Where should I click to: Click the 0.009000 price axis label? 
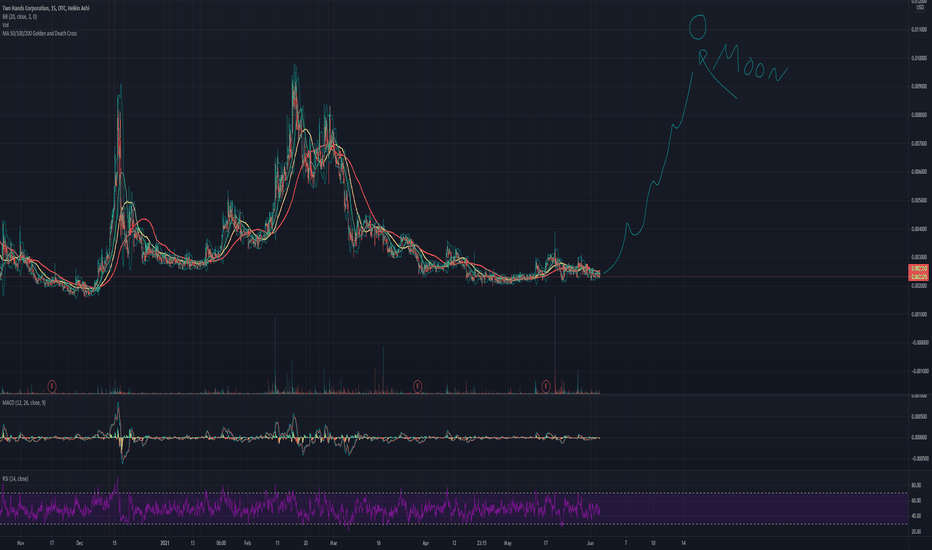pyautogui.click(x=919, y=86)
